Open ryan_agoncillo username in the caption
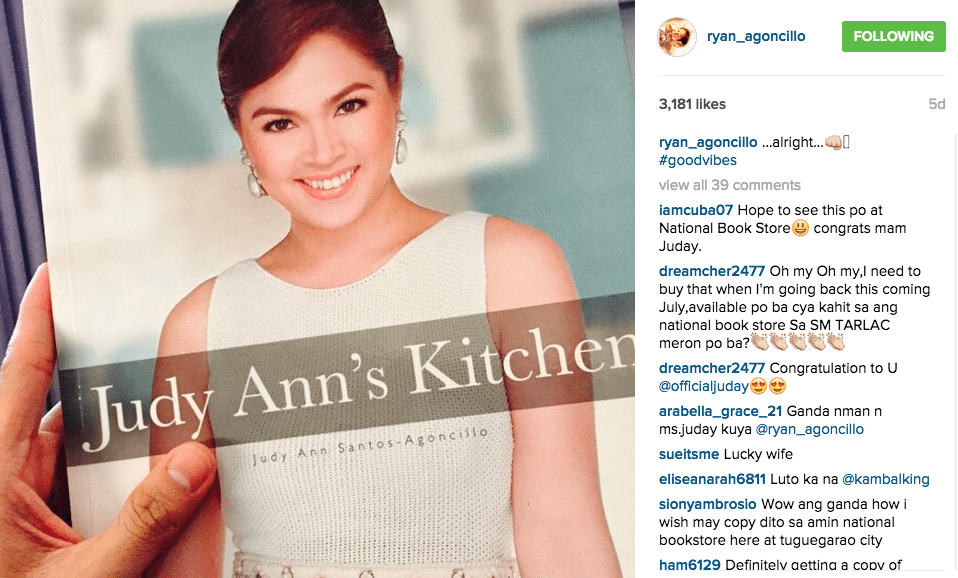The image size is (958, 578). (708, 142)
